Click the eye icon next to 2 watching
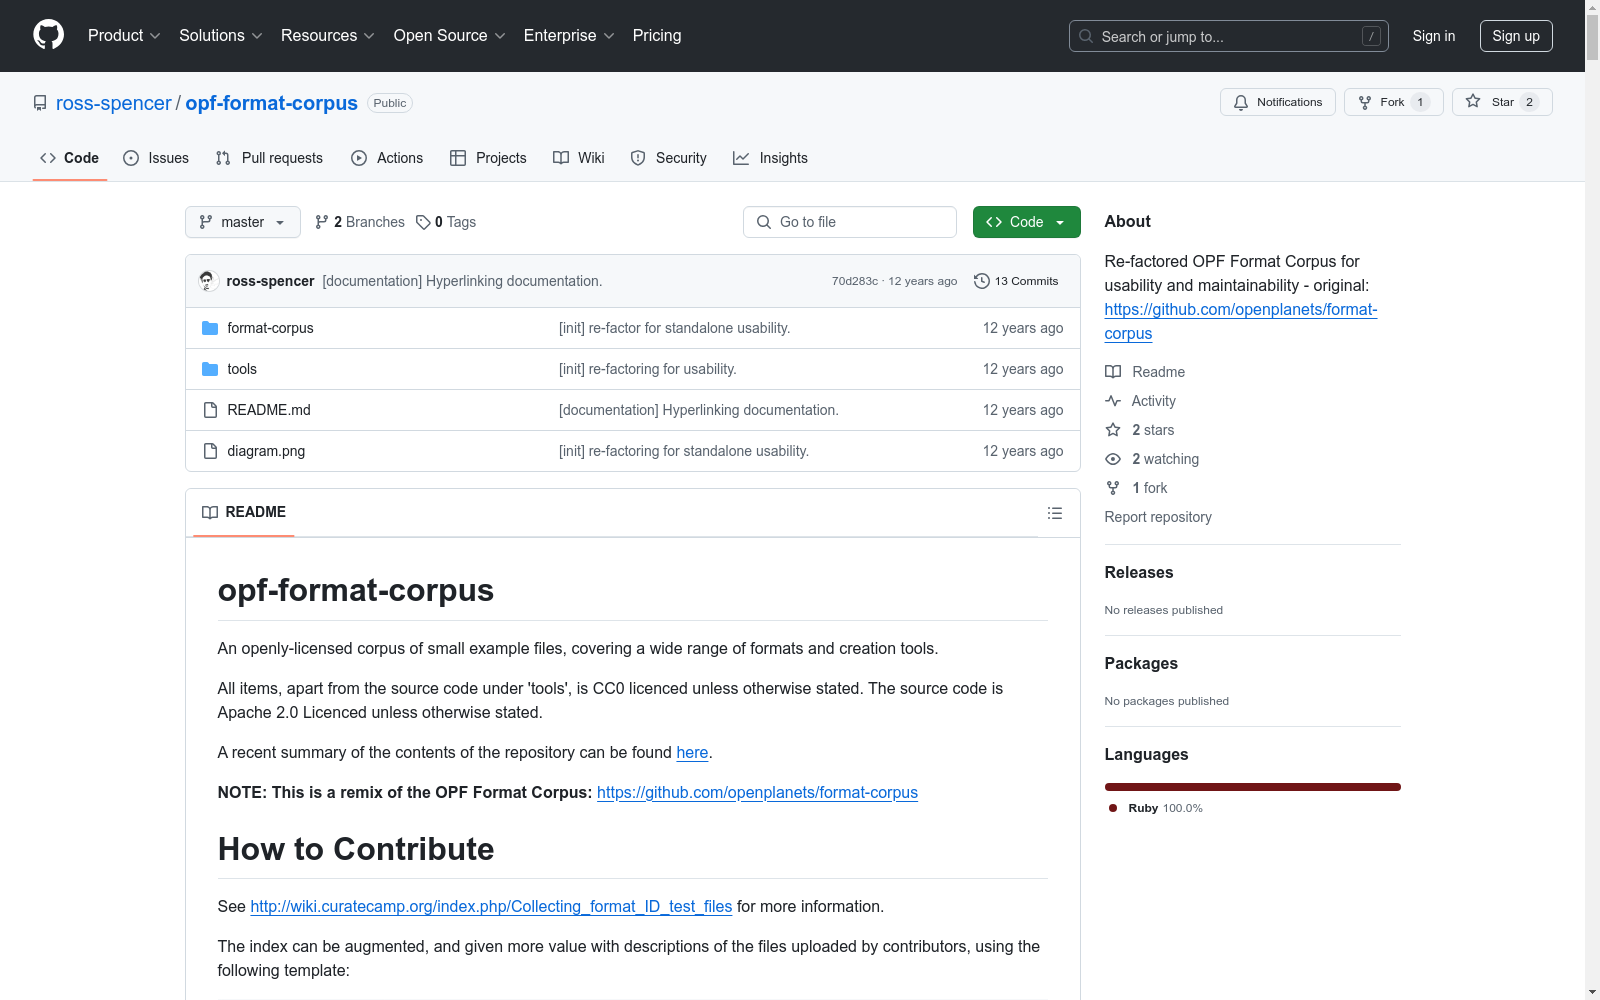This screenshot has width=1600, height=1000. [1113, 459]
